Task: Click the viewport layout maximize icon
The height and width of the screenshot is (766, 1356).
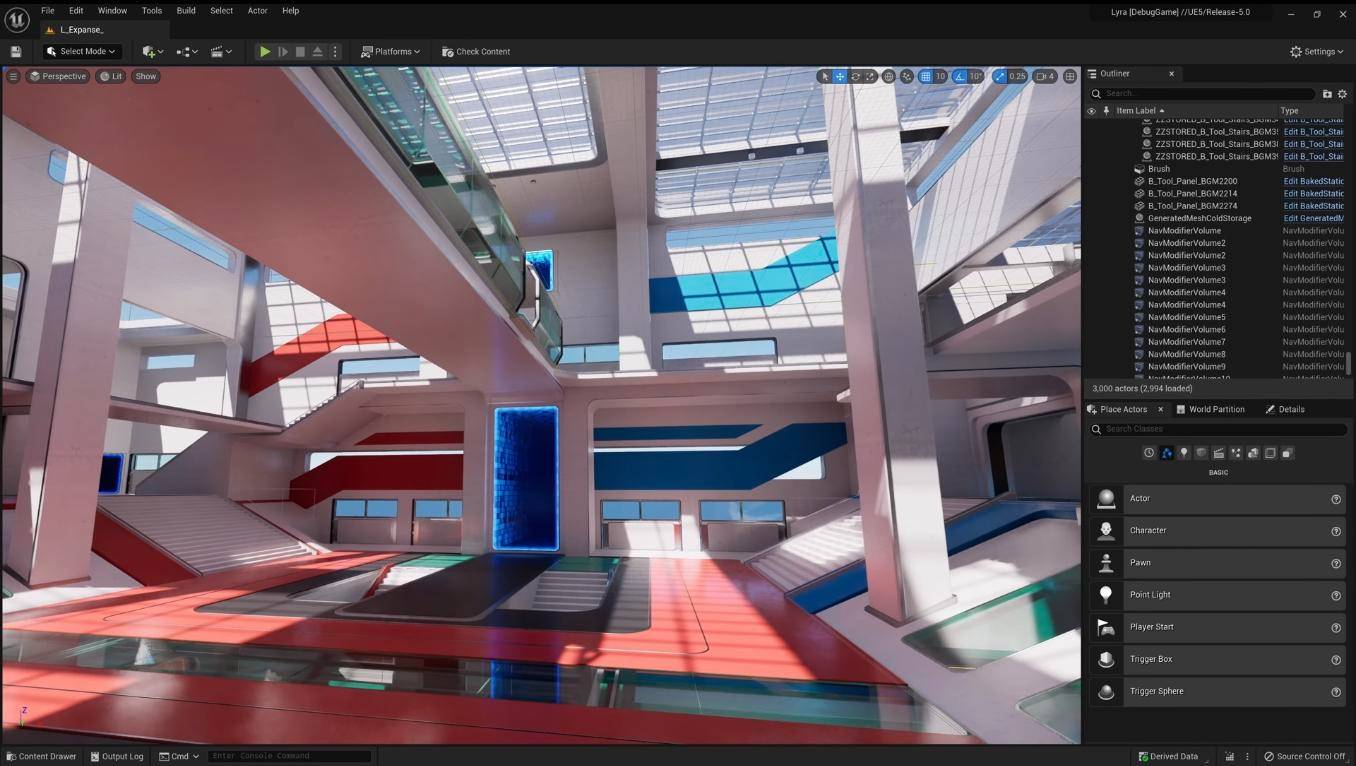Action: click(1070, 76)
